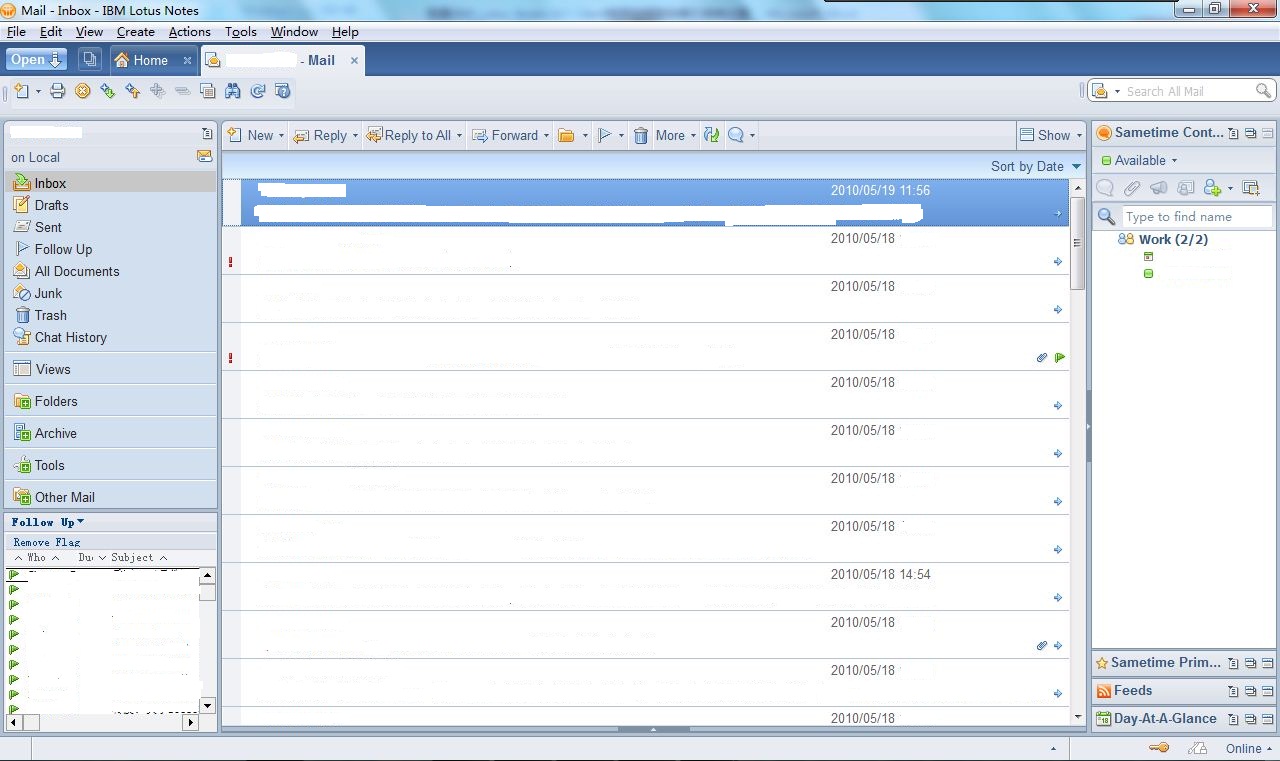The width and height of the screenshot is (1280, 761).
Task: Open the Forward dropdown arrow
Action: [x=546, y=136]
